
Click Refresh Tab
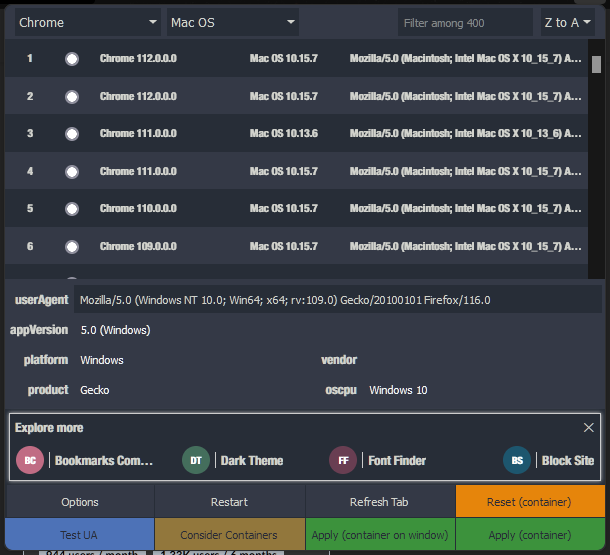click(x=379, y=502)
